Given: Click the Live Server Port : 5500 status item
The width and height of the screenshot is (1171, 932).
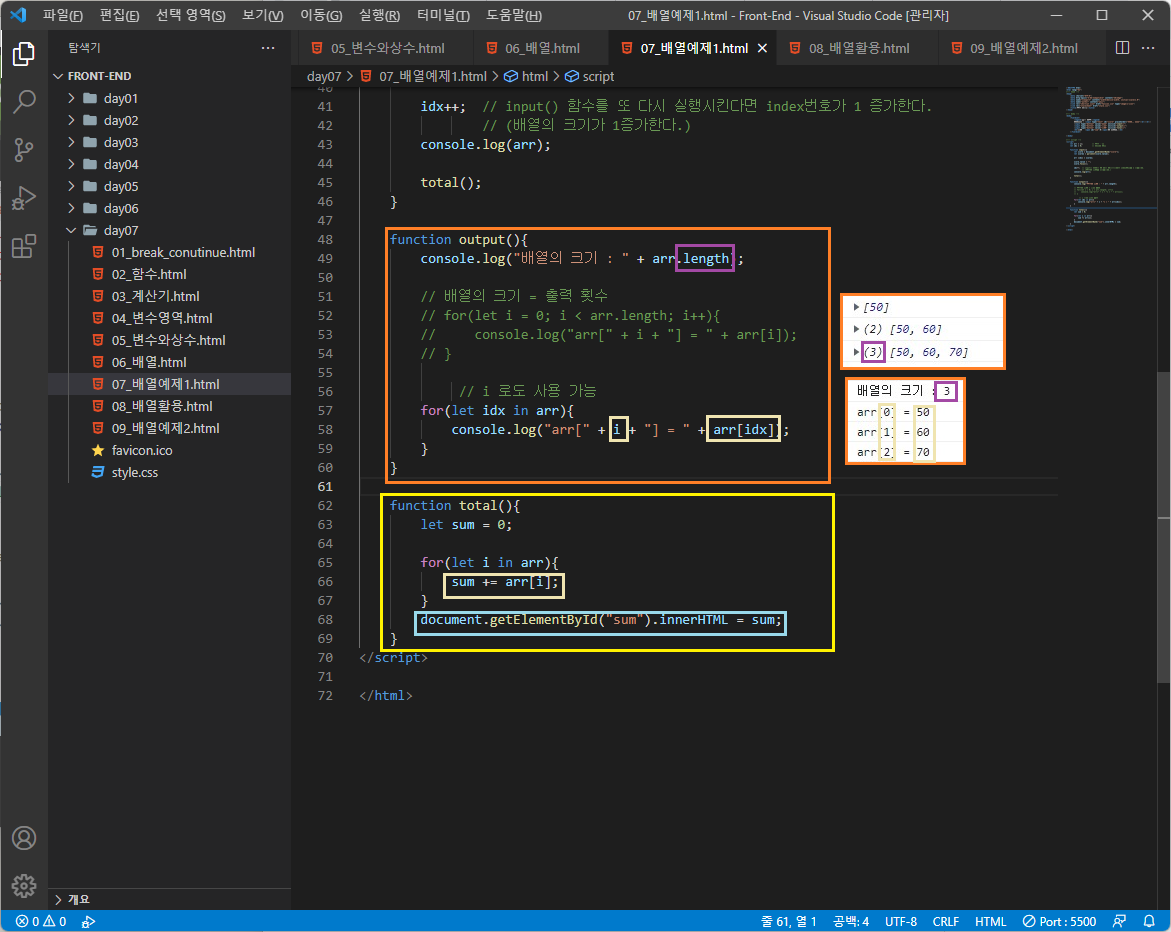Looking at the screenshot, I should pos(1059,922).
